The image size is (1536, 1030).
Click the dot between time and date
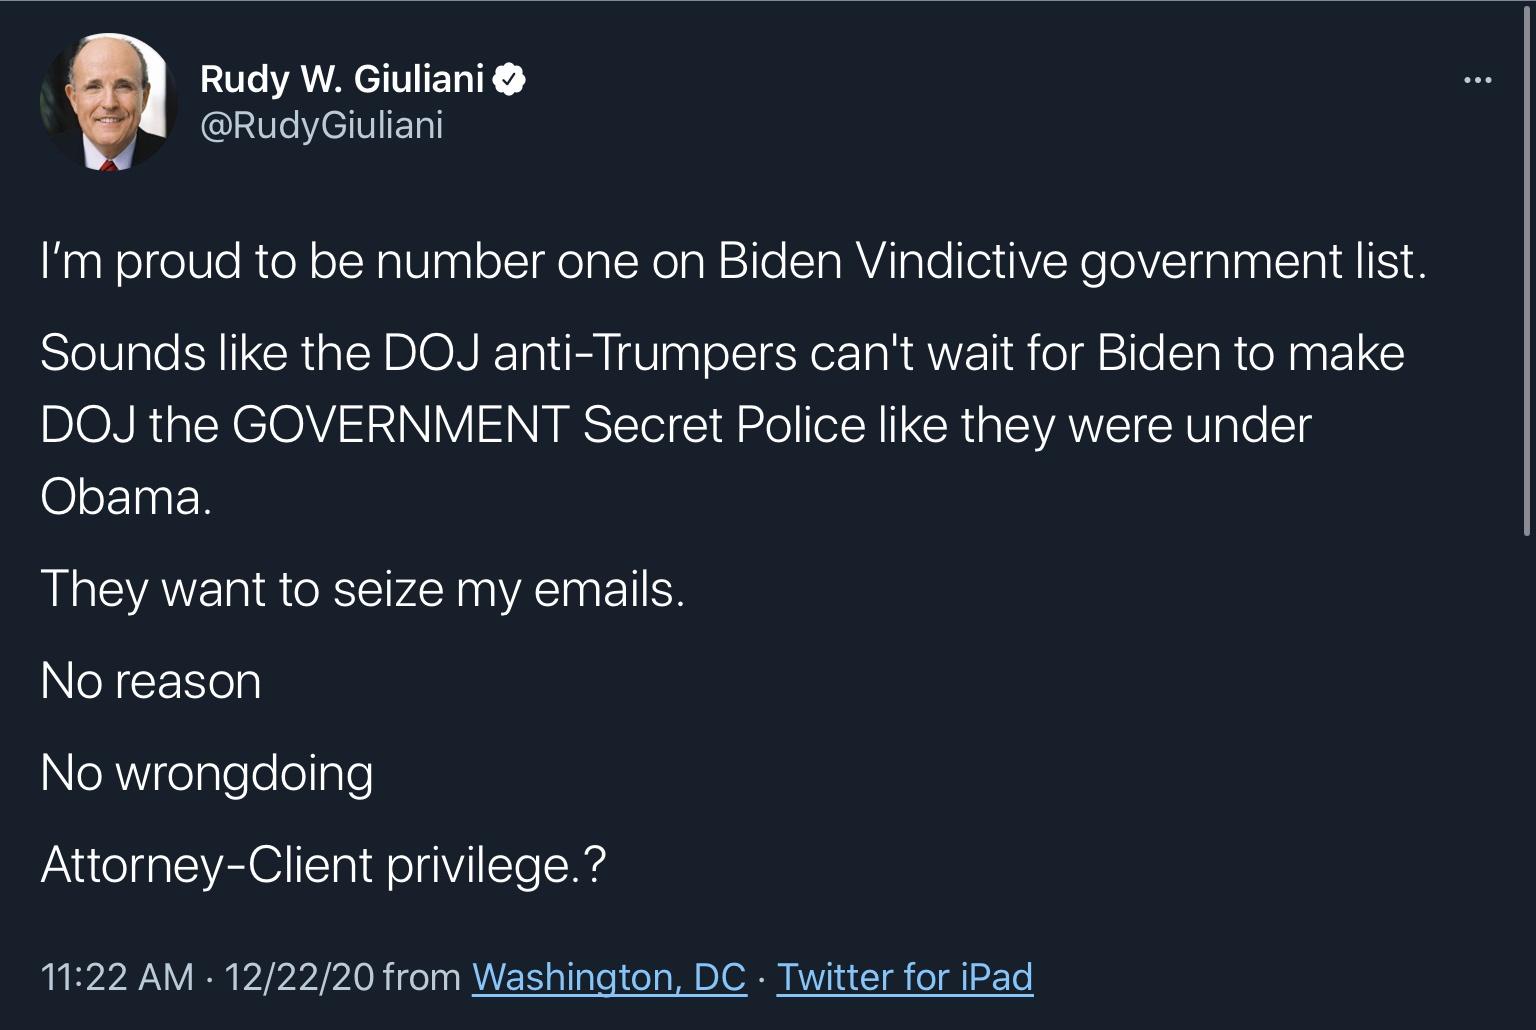click(211, 977)
